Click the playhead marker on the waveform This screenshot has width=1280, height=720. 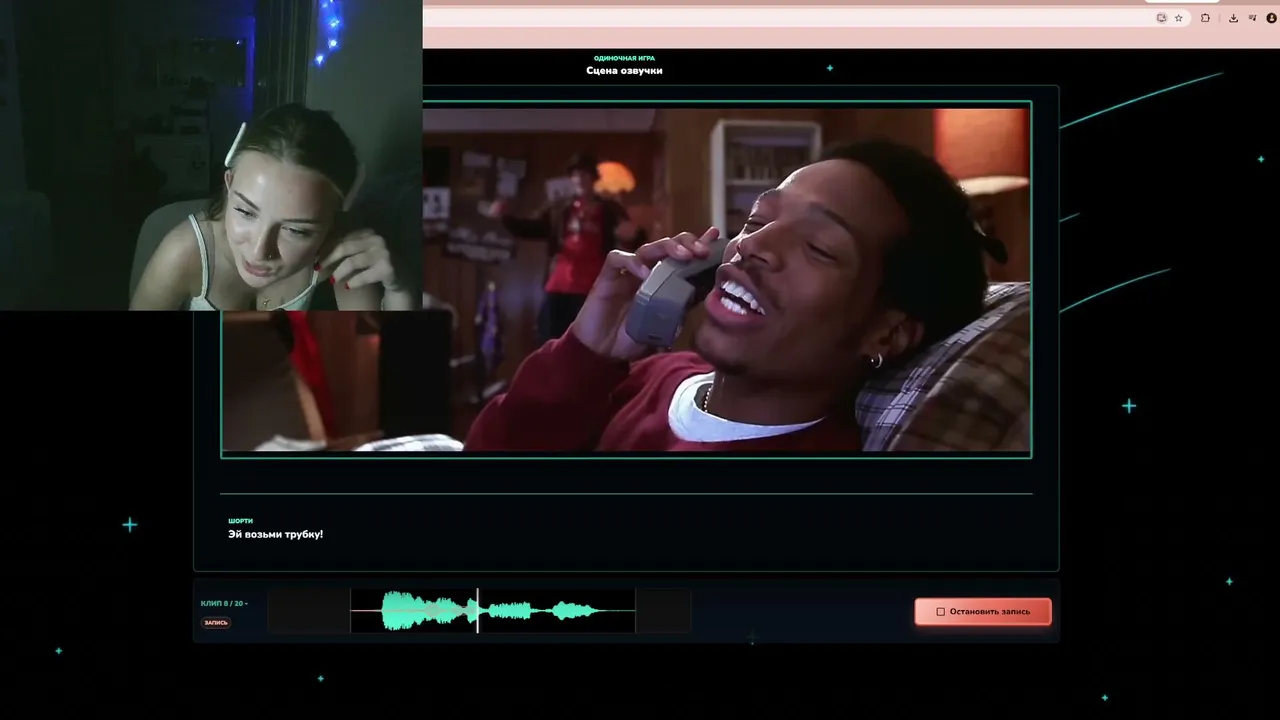477,610
